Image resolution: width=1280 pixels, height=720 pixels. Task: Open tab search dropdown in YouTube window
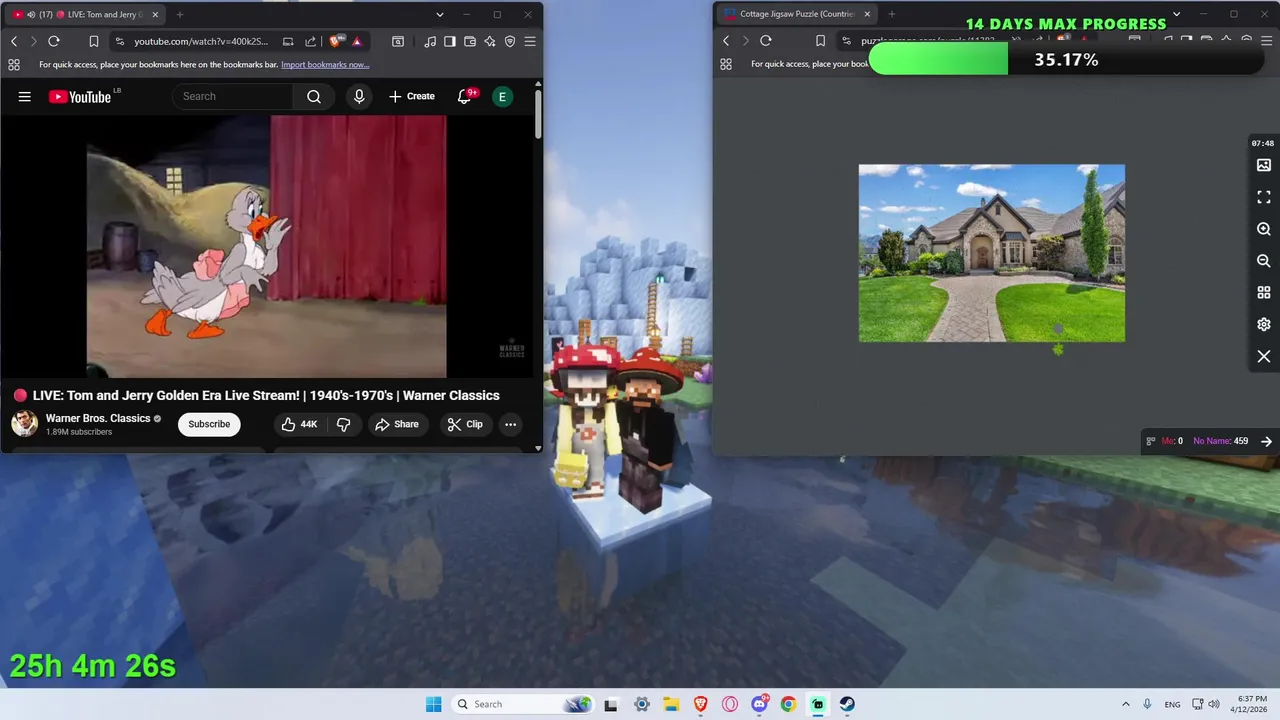(x=440, y=14)
